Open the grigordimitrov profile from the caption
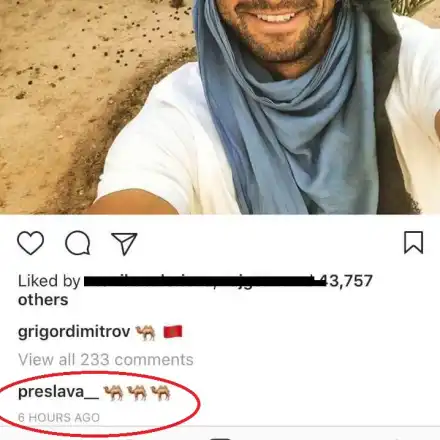The width and height of the screenshot is (440, 440). point(74,332)
